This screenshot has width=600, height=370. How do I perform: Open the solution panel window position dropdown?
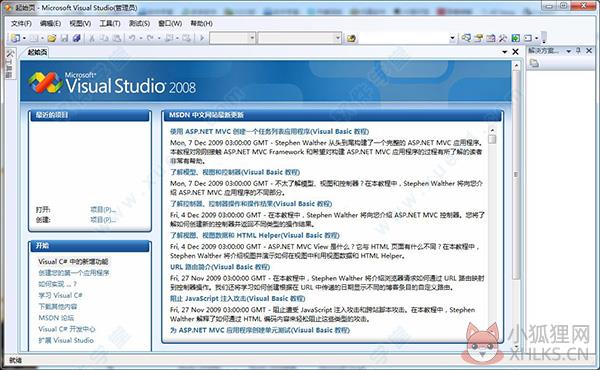pos(569,51)
